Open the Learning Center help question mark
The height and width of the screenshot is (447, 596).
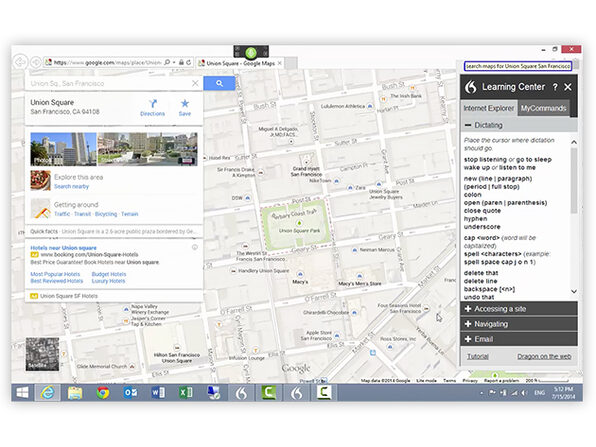click(555, 87)
